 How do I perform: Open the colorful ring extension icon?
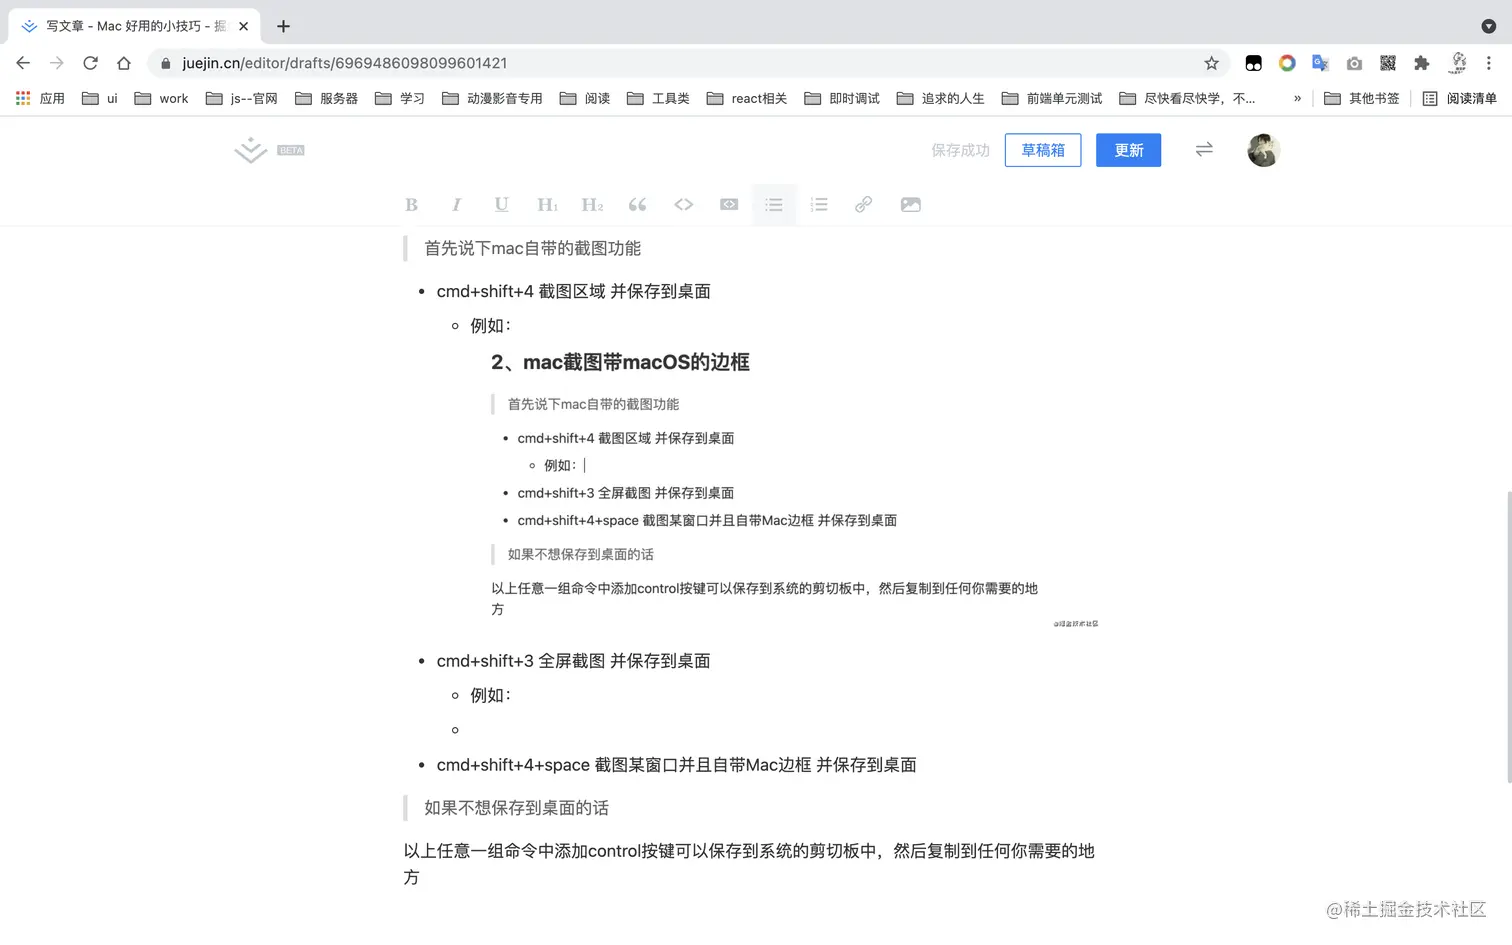tap(1287, 63)
